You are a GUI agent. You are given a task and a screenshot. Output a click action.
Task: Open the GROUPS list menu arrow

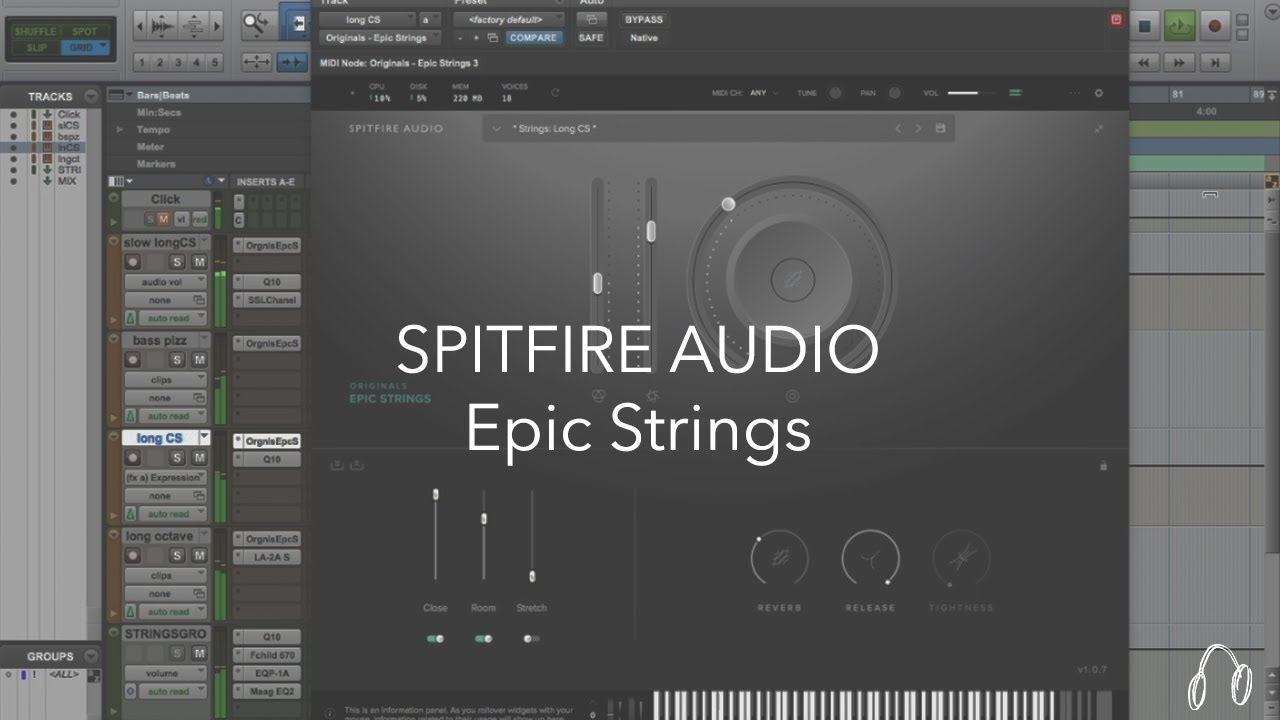92,656
